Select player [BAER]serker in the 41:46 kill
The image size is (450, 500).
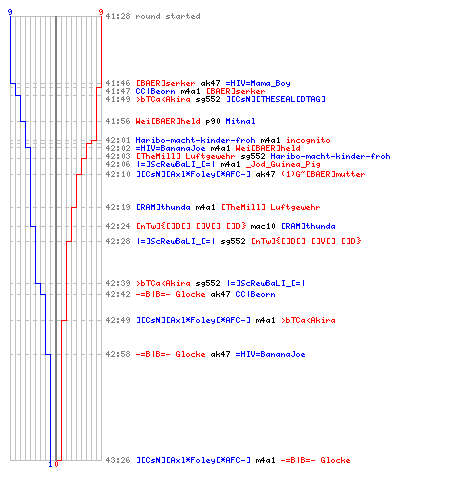(x=165, y=83)
